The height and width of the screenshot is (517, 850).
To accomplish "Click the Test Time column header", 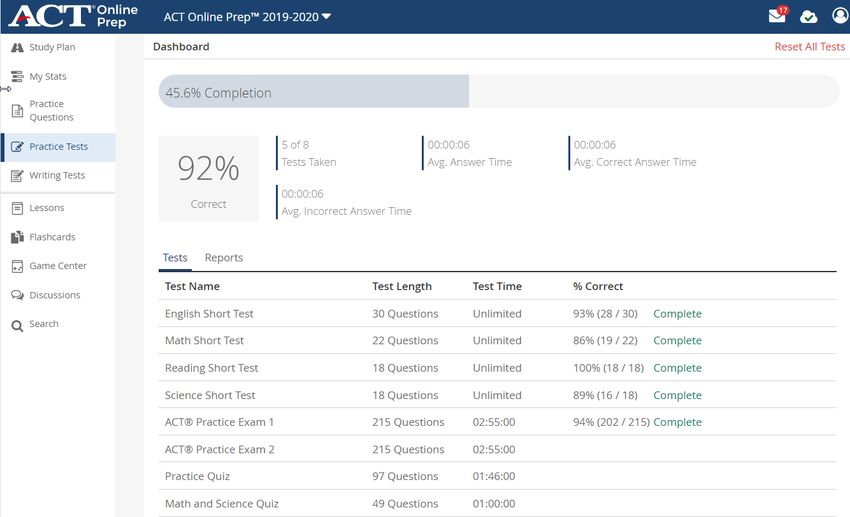I will (497, 286).
